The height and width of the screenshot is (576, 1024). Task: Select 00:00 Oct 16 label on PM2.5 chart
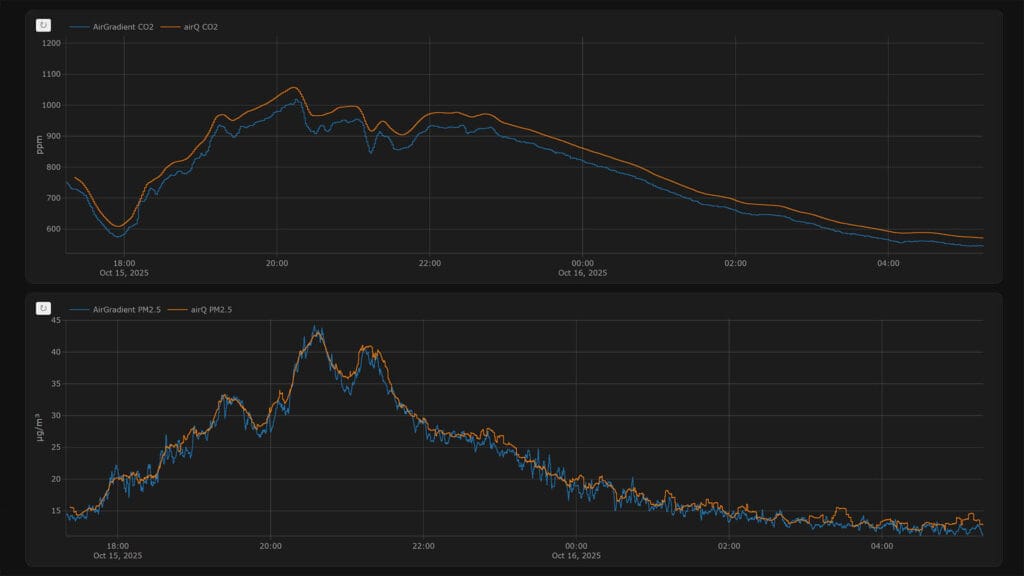(575, 550)
